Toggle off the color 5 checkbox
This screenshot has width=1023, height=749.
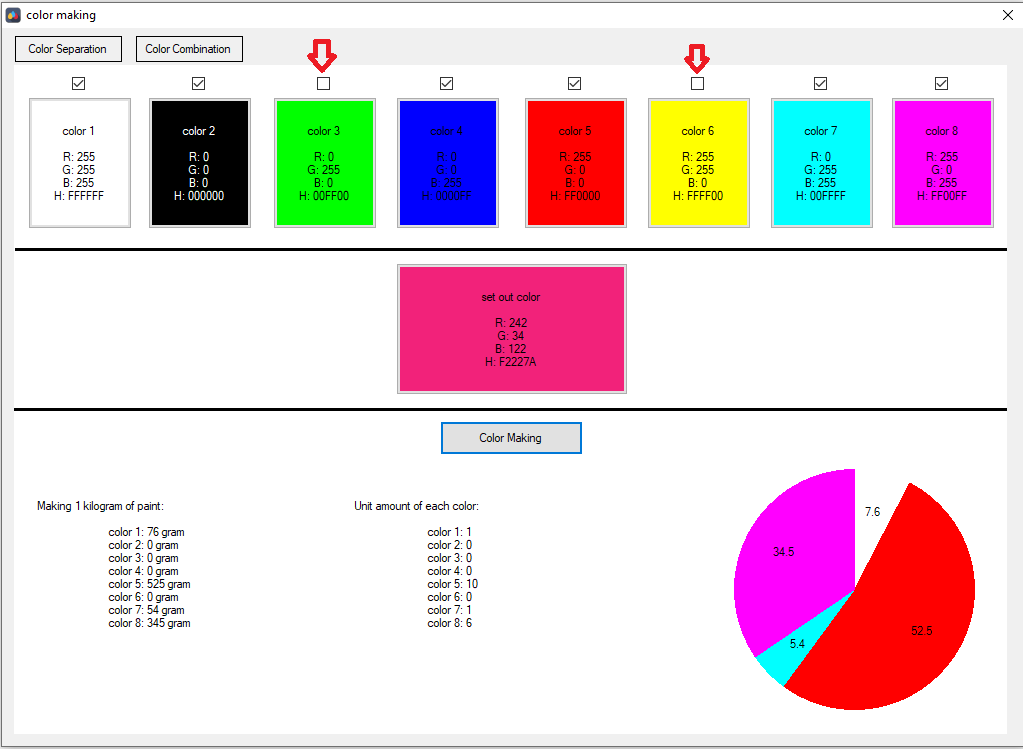(x=574, y=84)
